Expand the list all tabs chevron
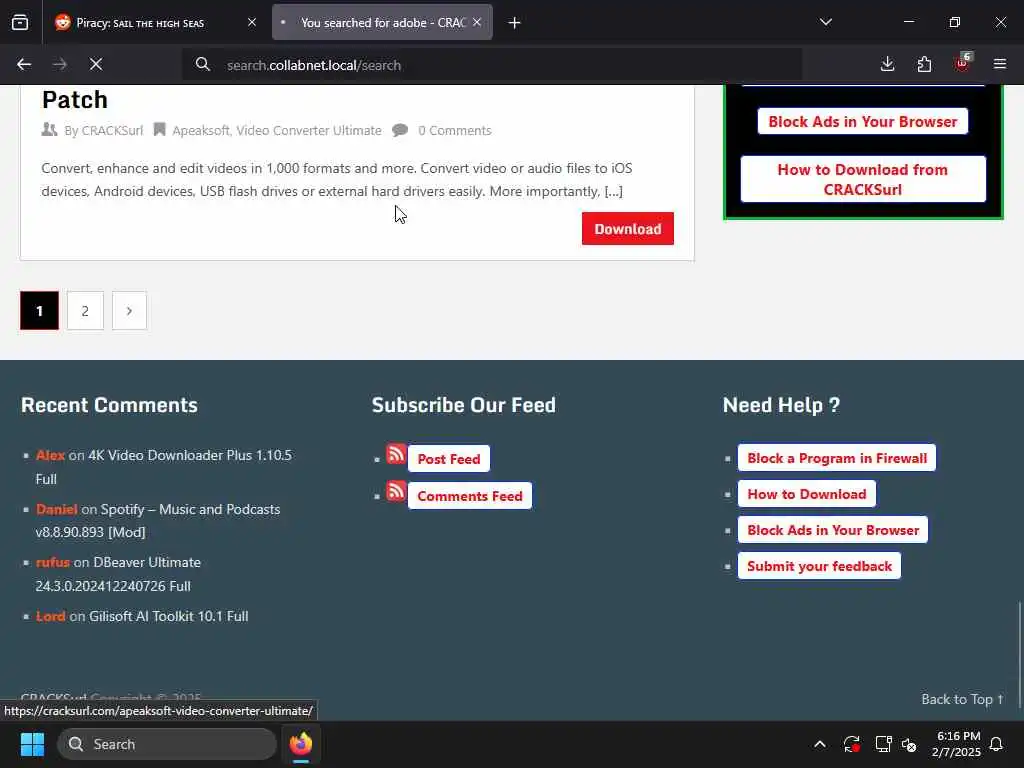Image resolution: width=1024 pixels, height=768 pixels. click(825, 22)
